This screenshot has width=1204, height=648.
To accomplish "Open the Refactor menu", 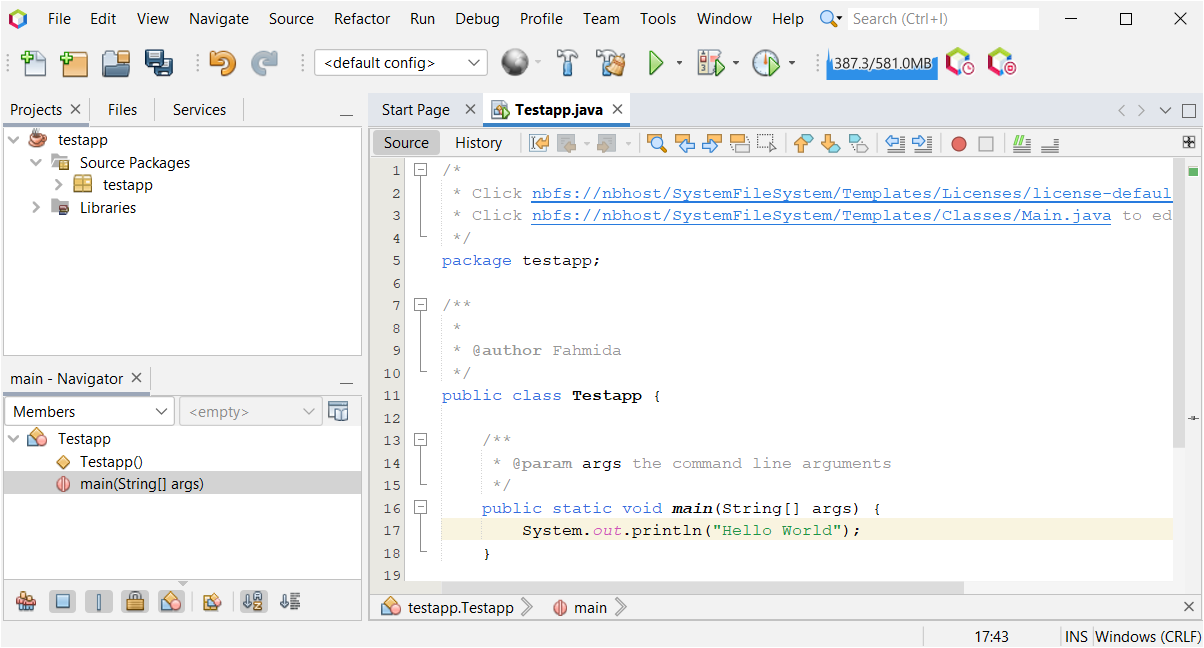I will [361, 18].
